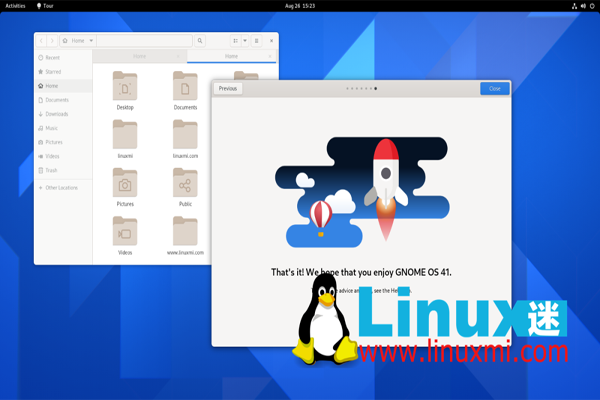The width and height of the screenshot is (600, 400).
Task: Select Downloads in Files sidebar
Action: pos(64,114)
